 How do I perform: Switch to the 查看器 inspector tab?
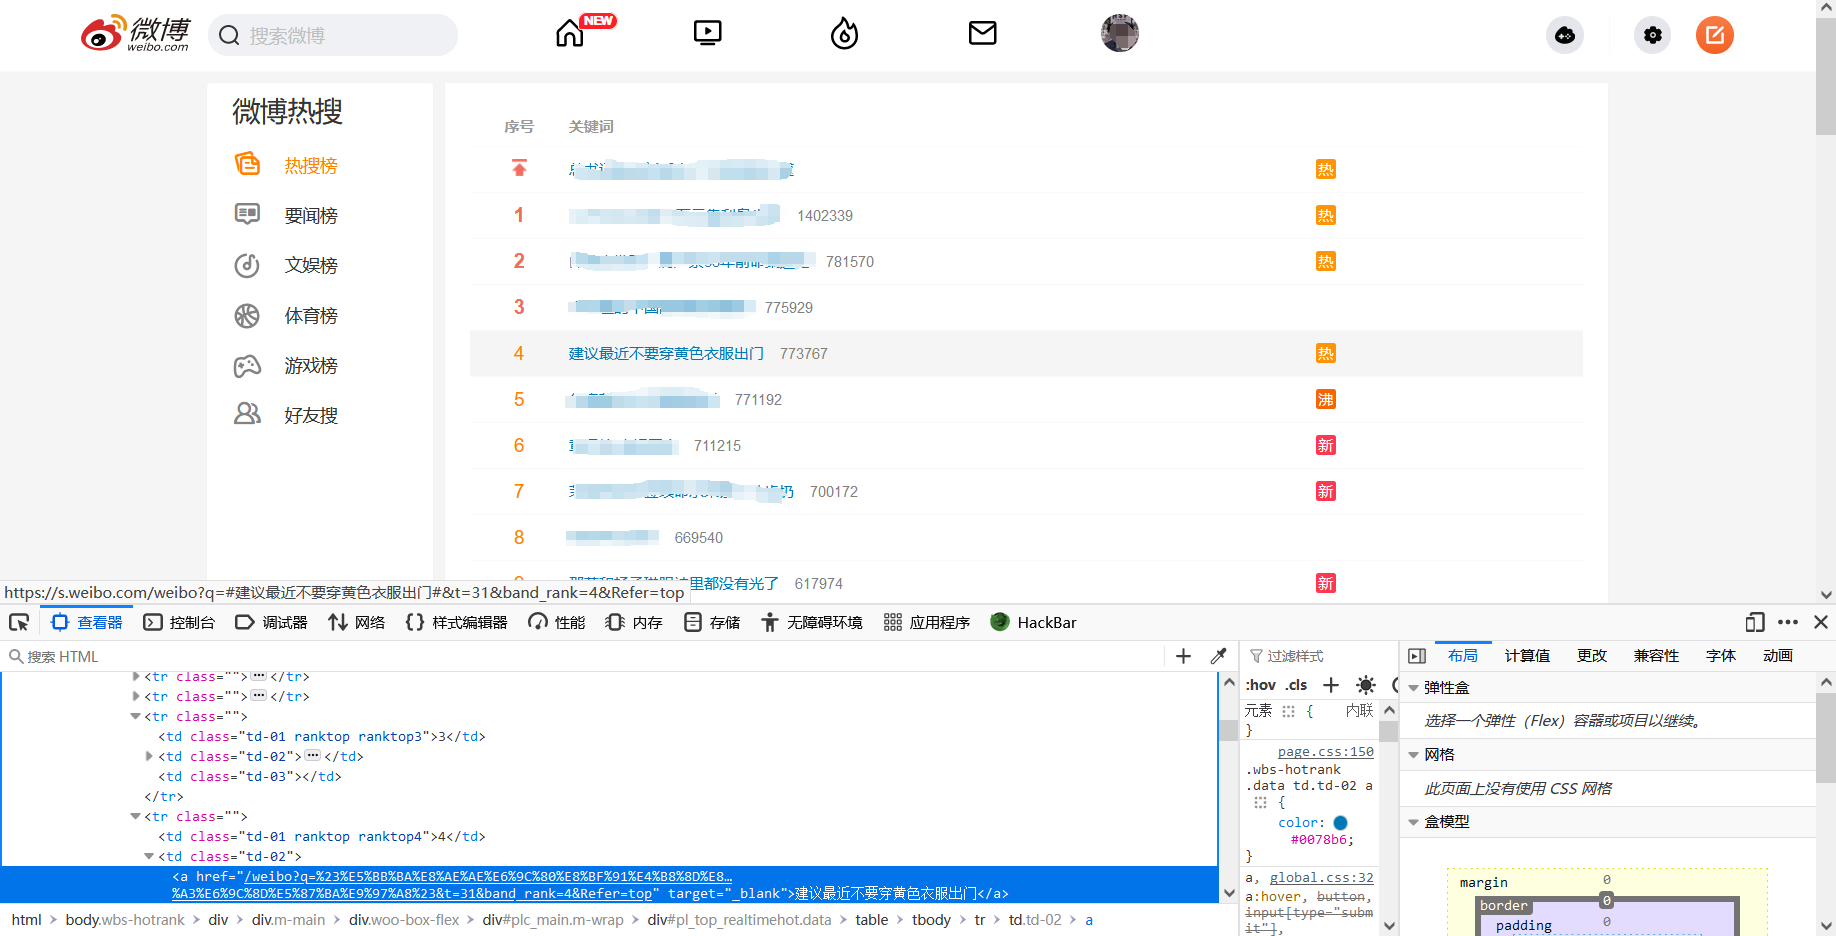click(x=87, y=622)
